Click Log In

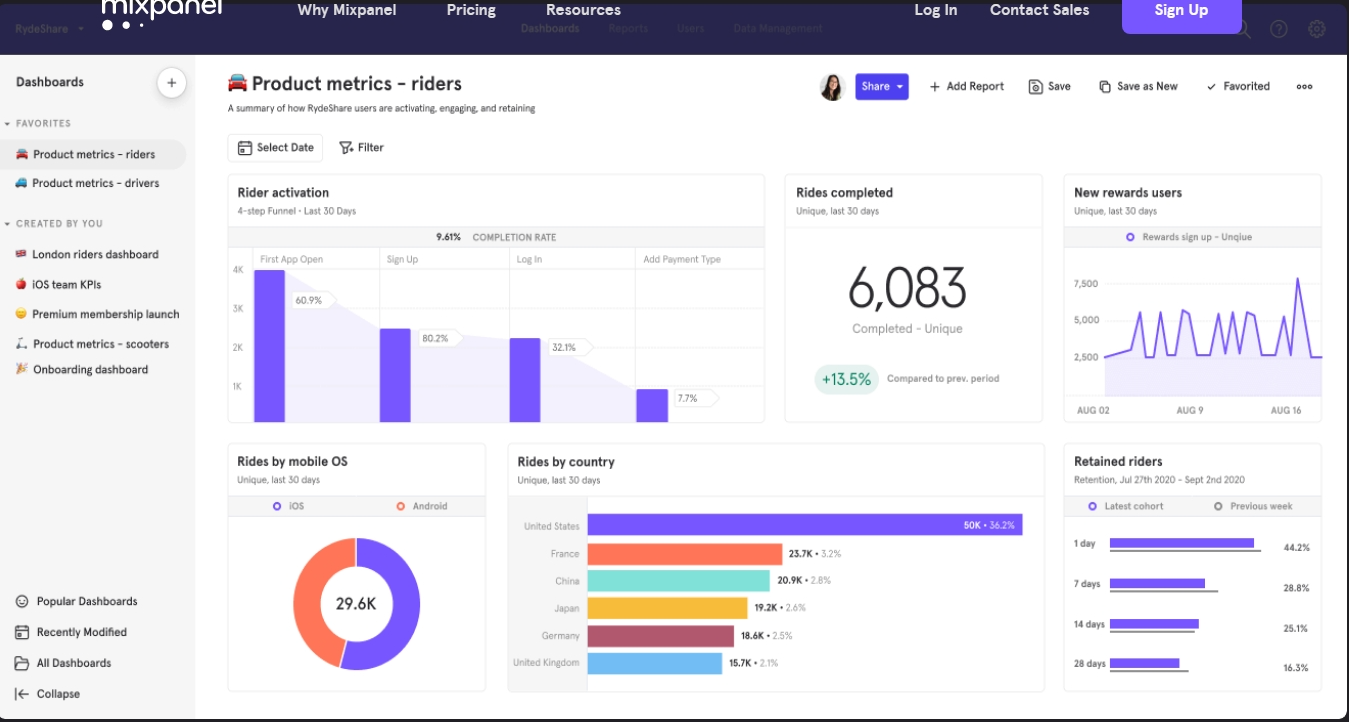coord(936,10)
